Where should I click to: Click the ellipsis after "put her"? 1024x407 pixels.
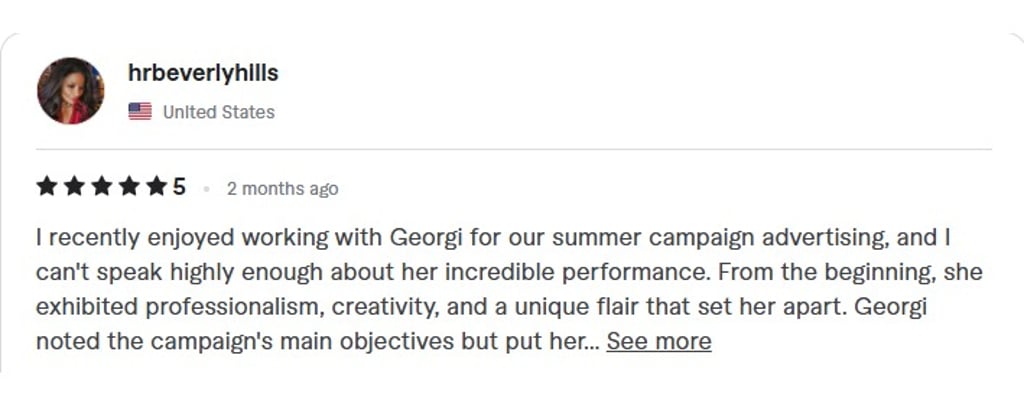tap(591, 341)
